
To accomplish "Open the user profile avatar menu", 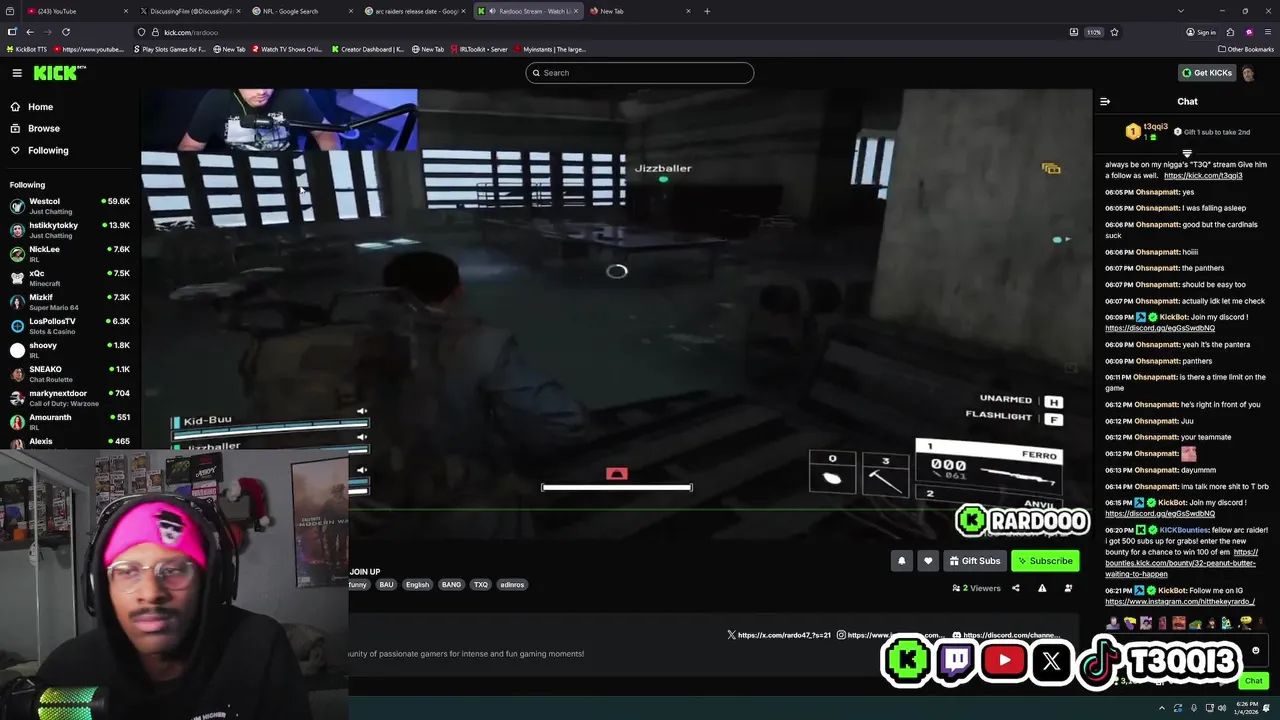I will point(1248,73).
